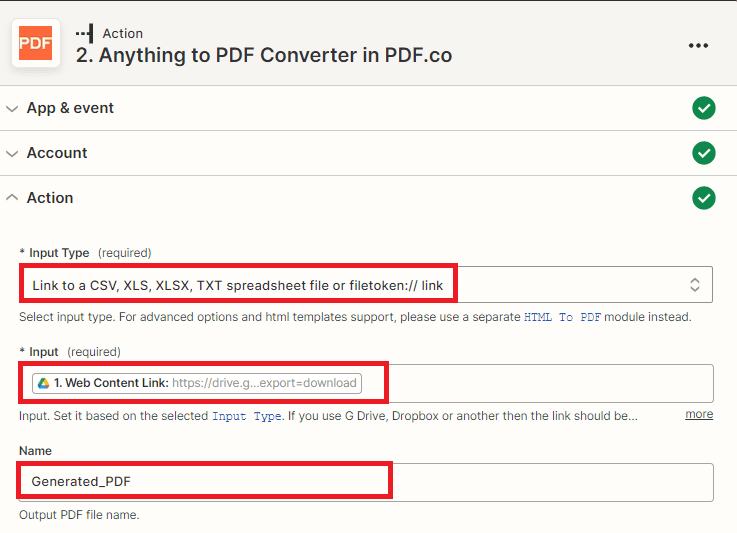Image resolution: width=737 pixels, height=533 pixels.
Task: Click the Action section green checkmark
Action: pos(704,198)
